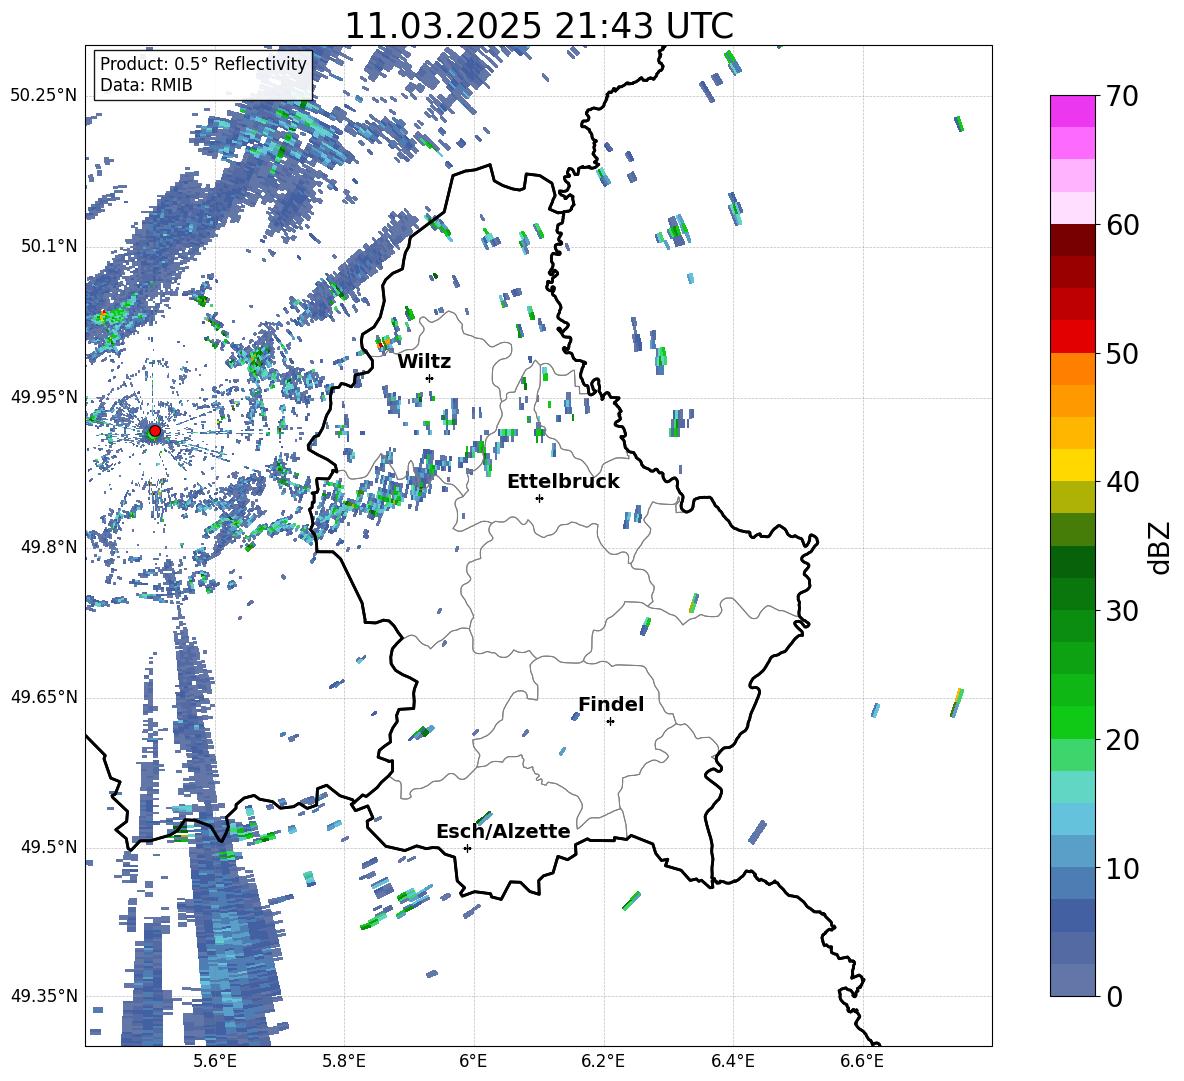Image resolution: width=1184 pixels, height=1081 pixels.
Task: Click the 49.65°N latitude label
Action: 44,697
